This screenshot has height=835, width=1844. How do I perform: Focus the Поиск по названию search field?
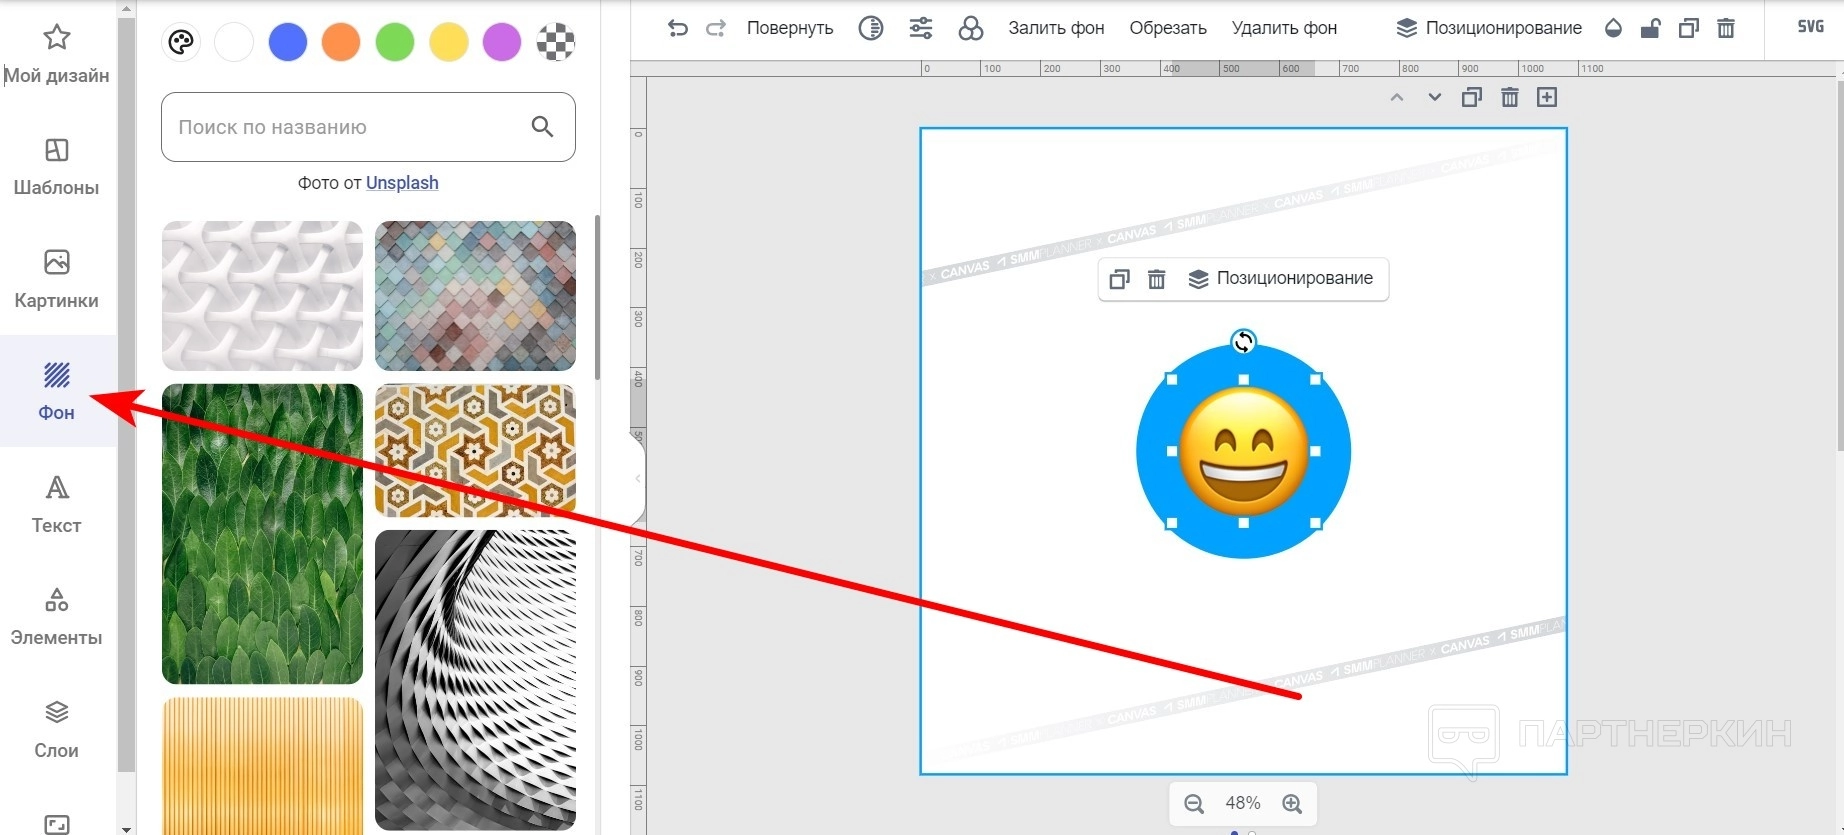368,127
